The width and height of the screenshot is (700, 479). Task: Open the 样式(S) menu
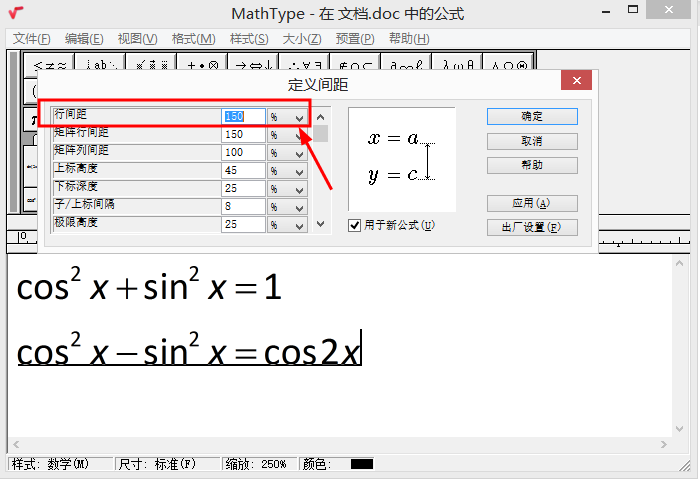249,39
